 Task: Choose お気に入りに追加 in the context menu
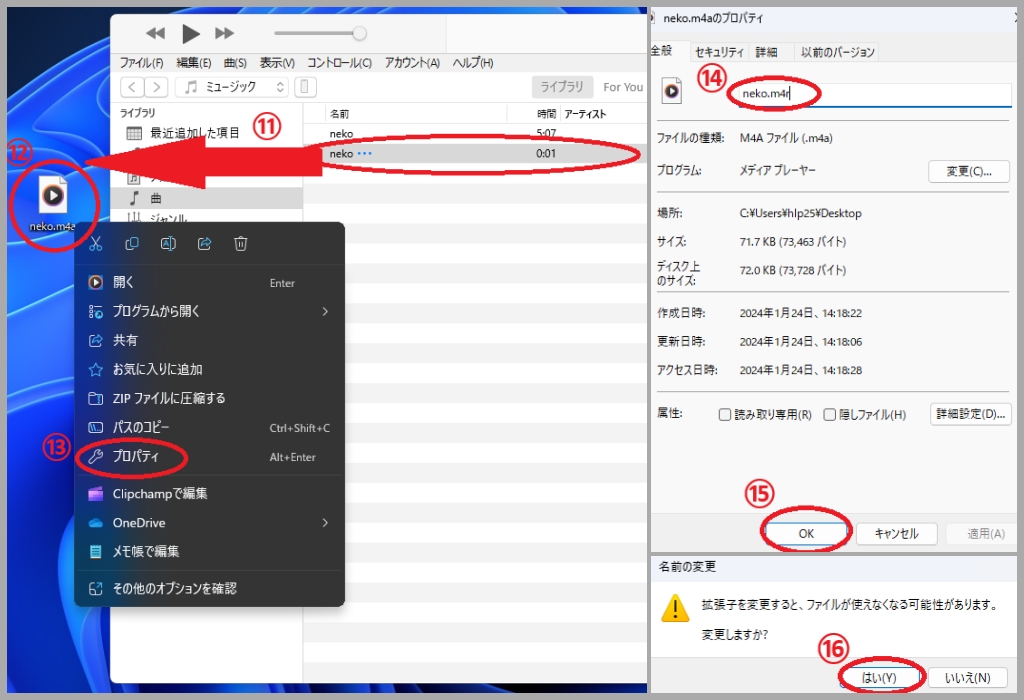point(210,369)
